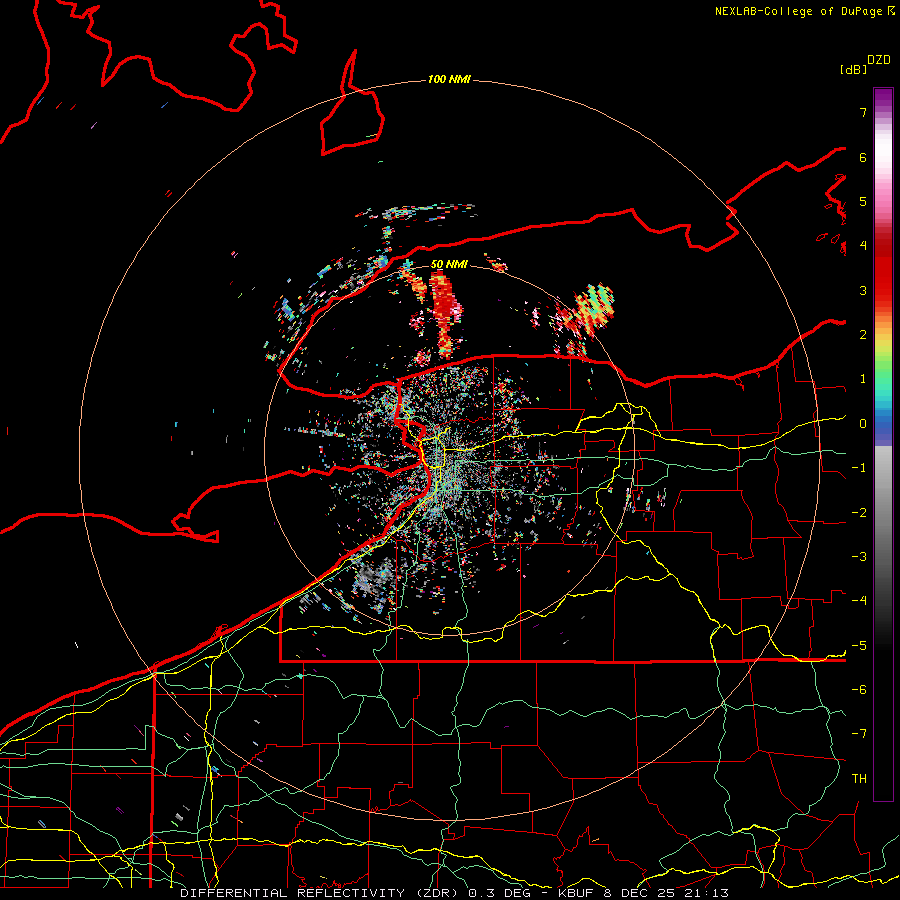Click the "50 NMI" range ring label
900x900 pixels.
(x=449, y=264)
